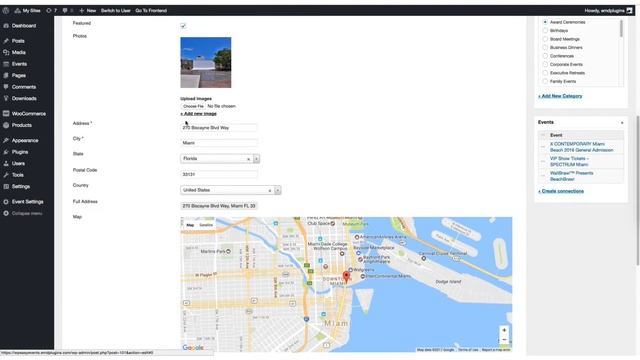The width and height of the screenshot is (640, 360).
Task: Zoom in on the map
Action: (x=504, y=330)
